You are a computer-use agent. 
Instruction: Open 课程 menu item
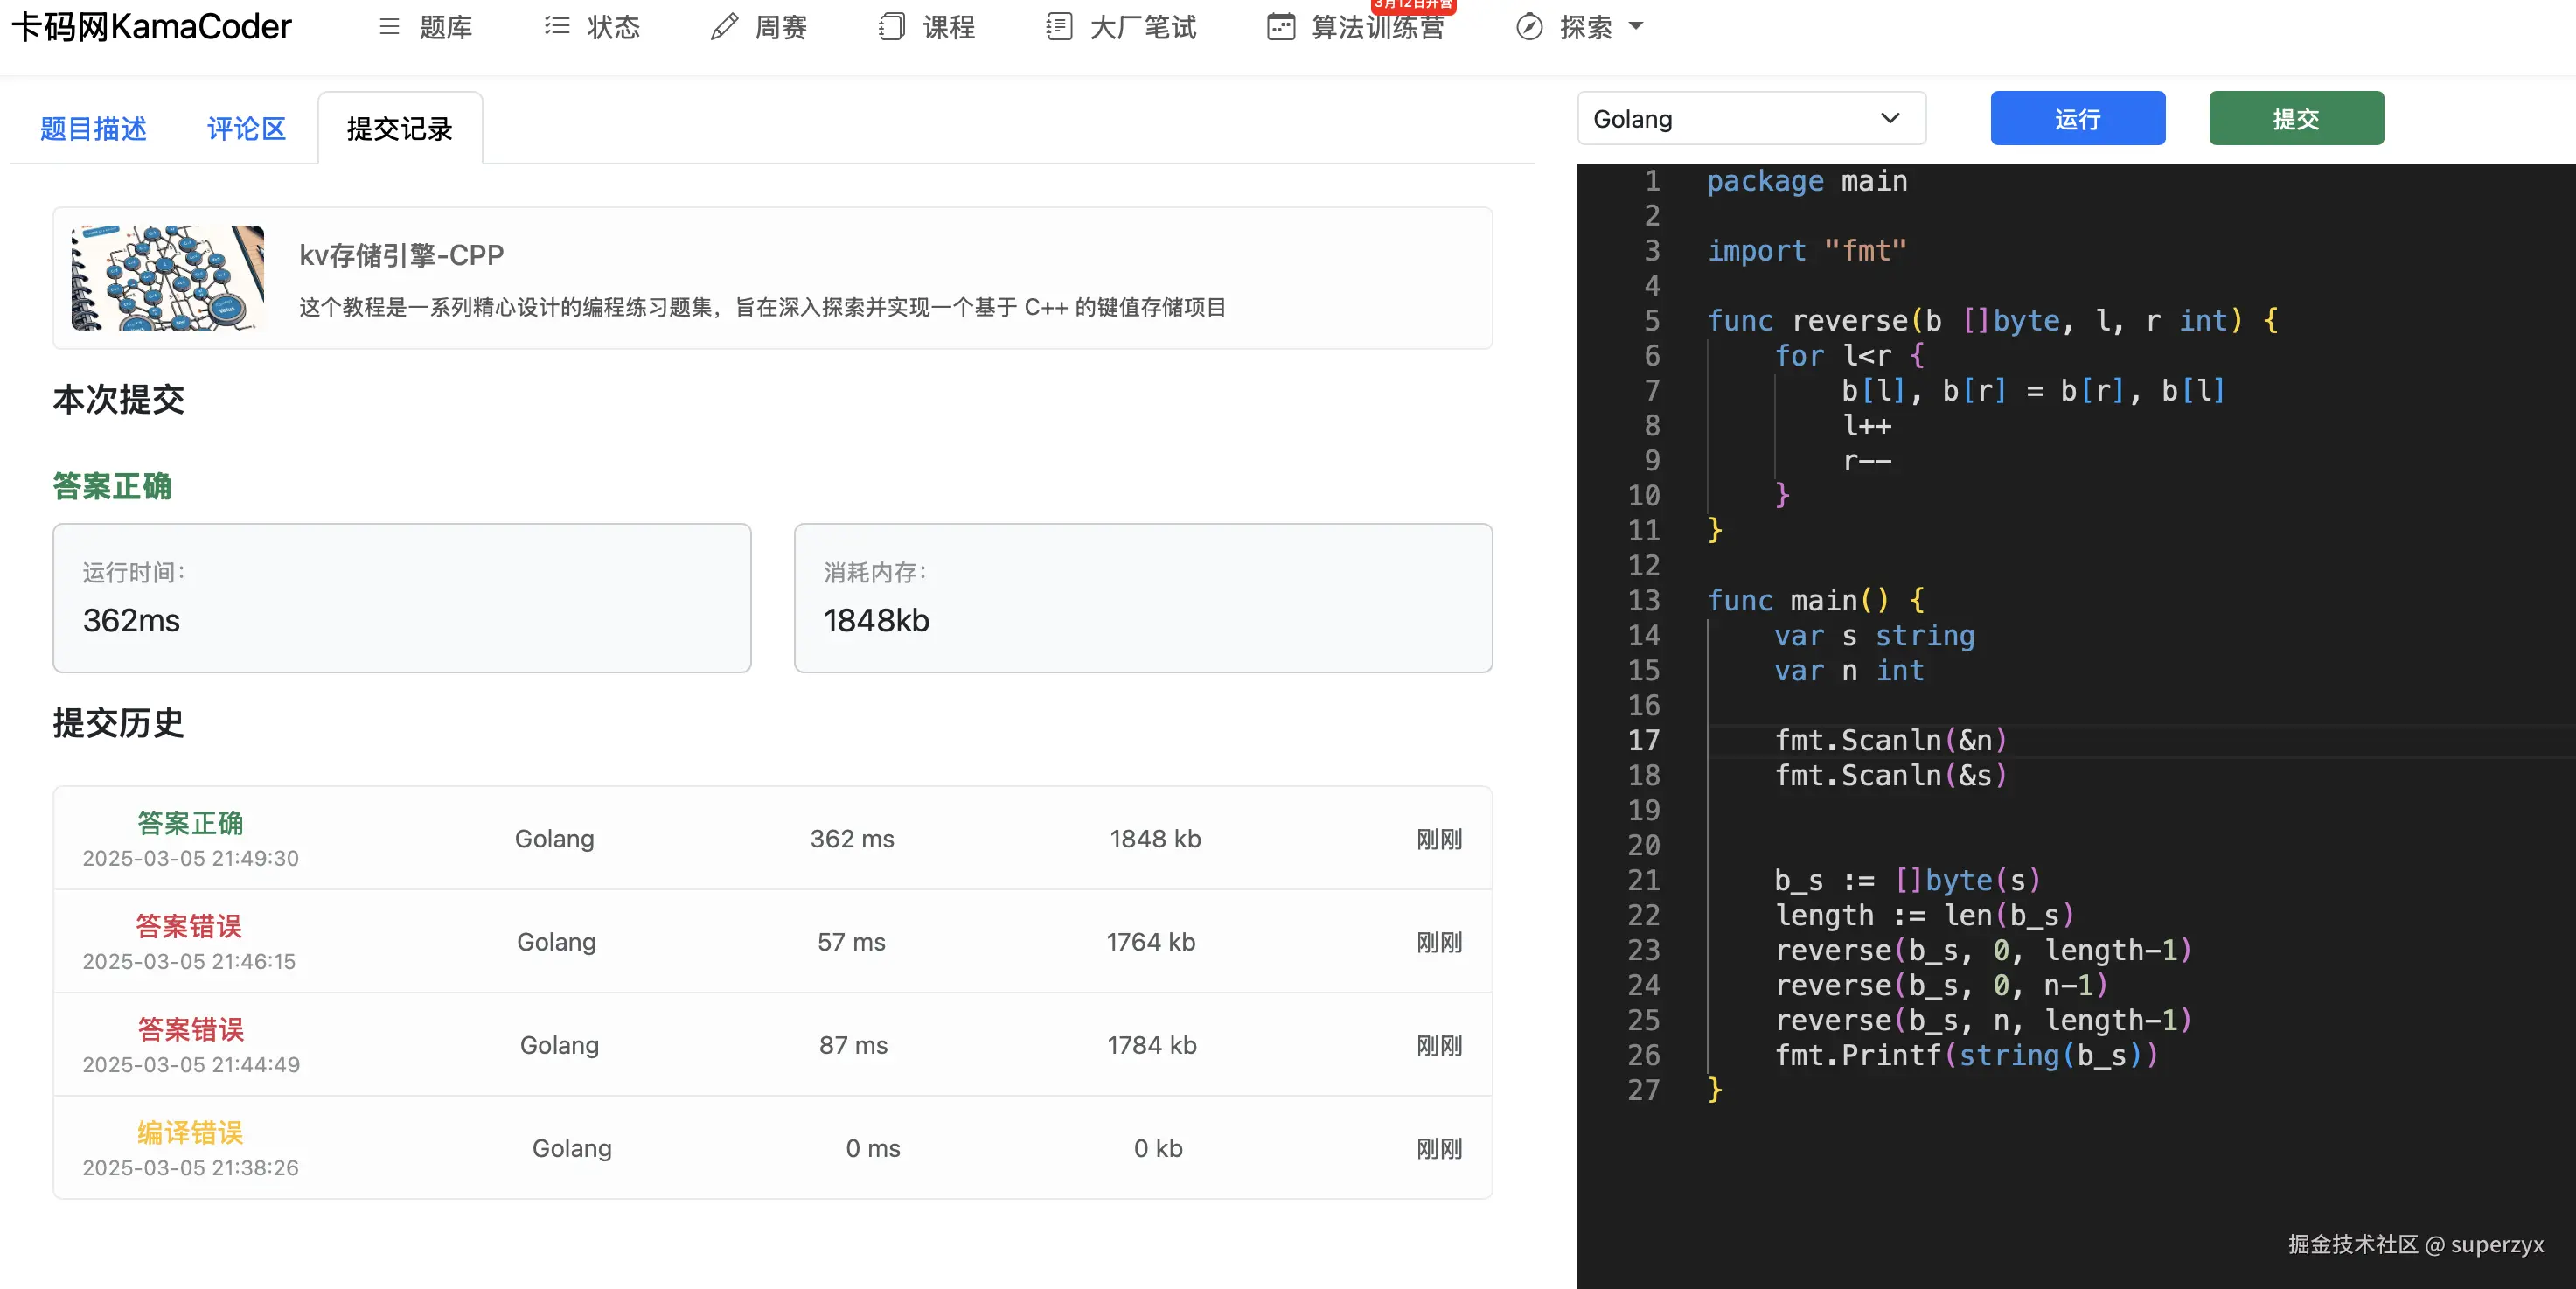tap(949, 27)
